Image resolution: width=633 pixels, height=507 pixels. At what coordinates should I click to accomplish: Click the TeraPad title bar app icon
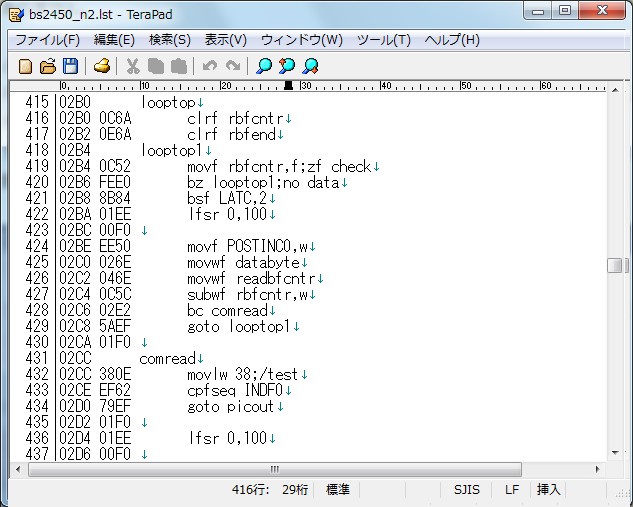click(x=17, y=15)
